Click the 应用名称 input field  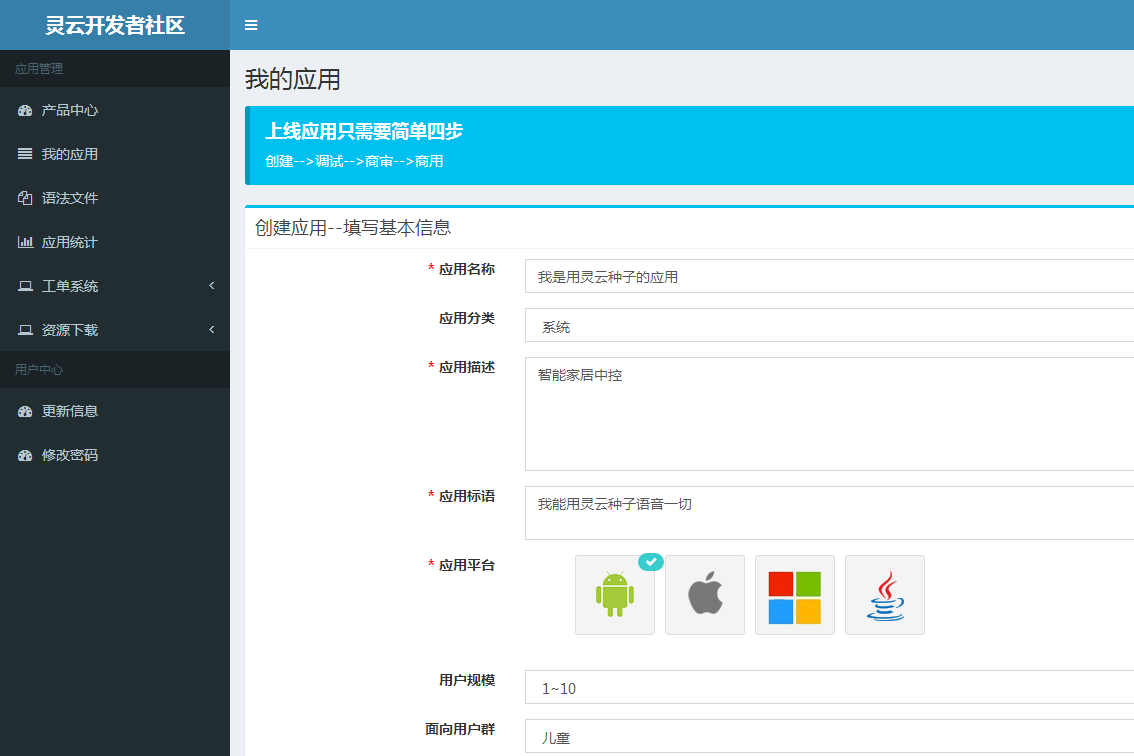829,276
